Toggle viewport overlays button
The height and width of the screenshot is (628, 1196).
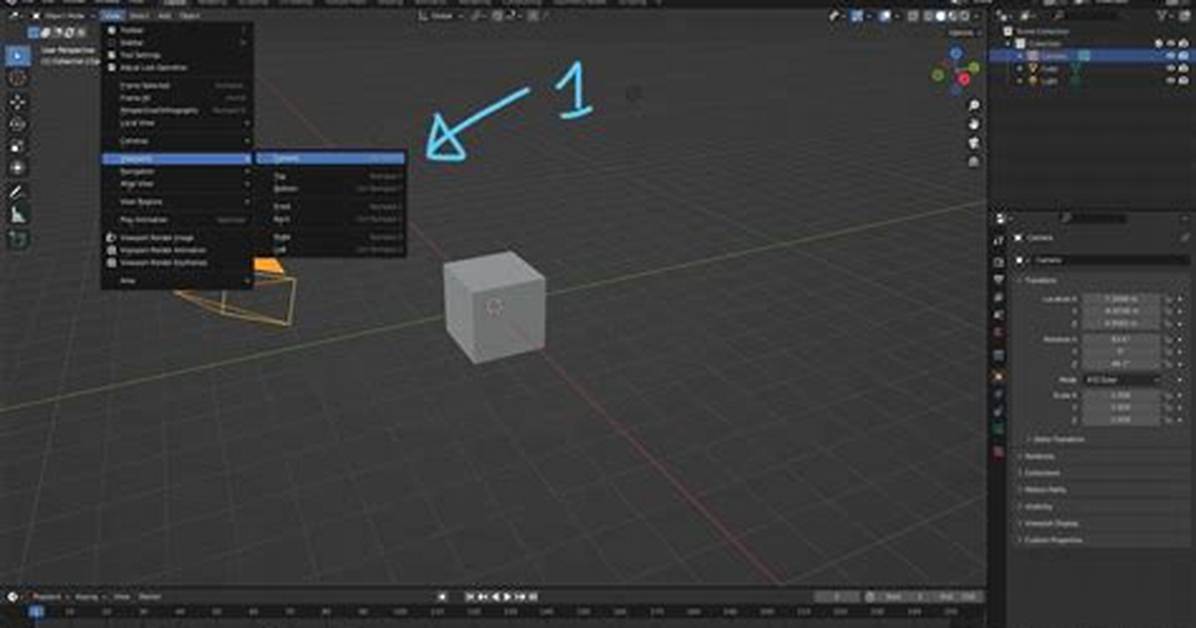coord(885,16)
